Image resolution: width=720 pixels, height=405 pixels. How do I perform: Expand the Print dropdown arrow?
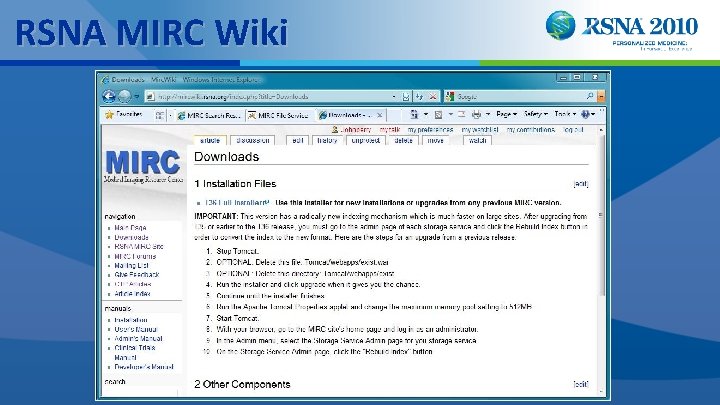coord(488,114)
